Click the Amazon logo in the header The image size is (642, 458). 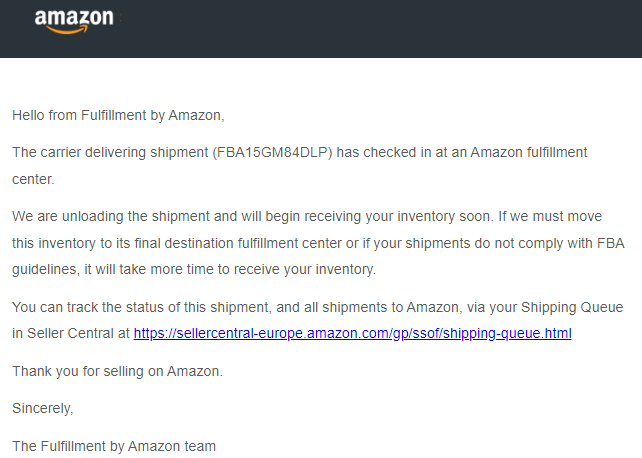[74, 21]
